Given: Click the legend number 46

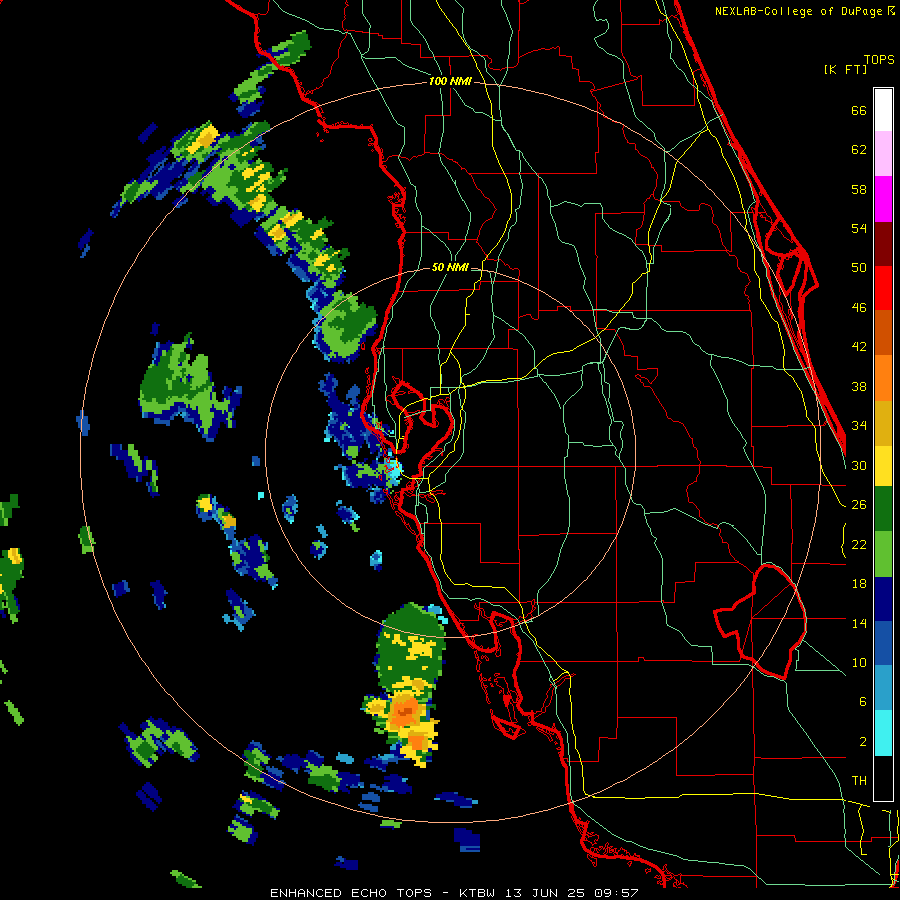Looking at the screenshot, I should click(859, 308).
